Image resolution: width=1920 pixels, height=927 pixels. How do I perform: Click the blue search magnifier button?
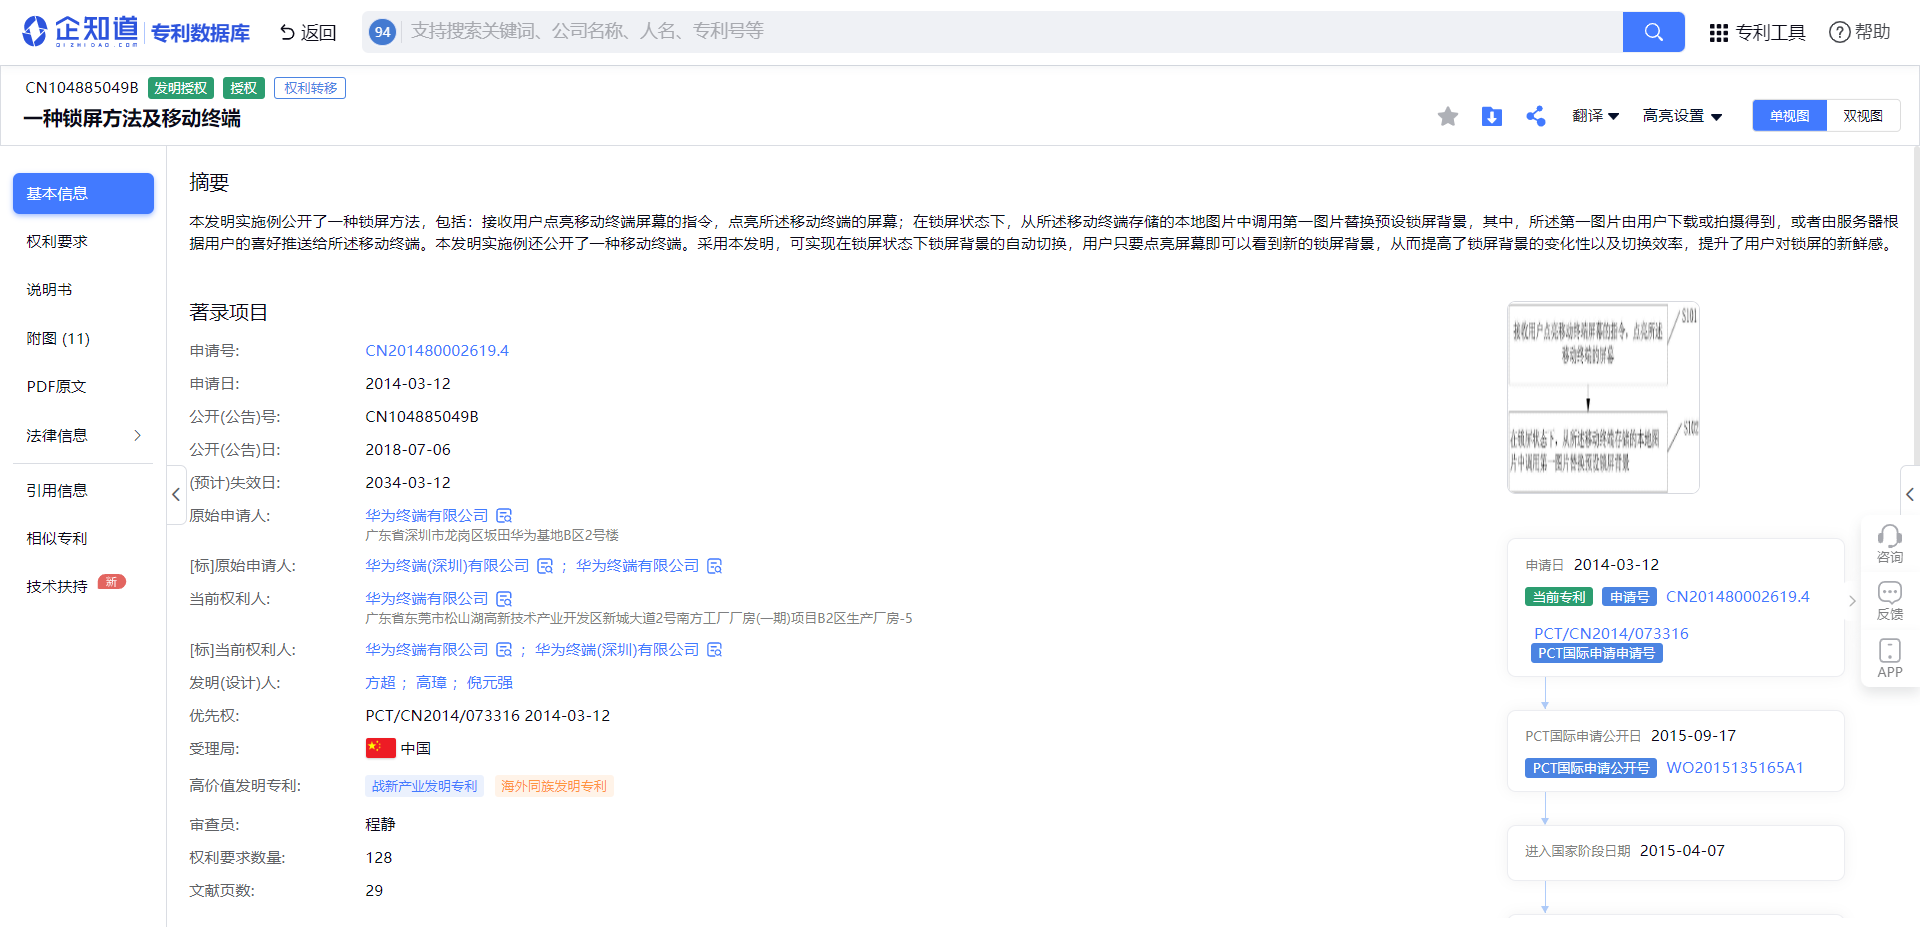tap(1653, 32)
